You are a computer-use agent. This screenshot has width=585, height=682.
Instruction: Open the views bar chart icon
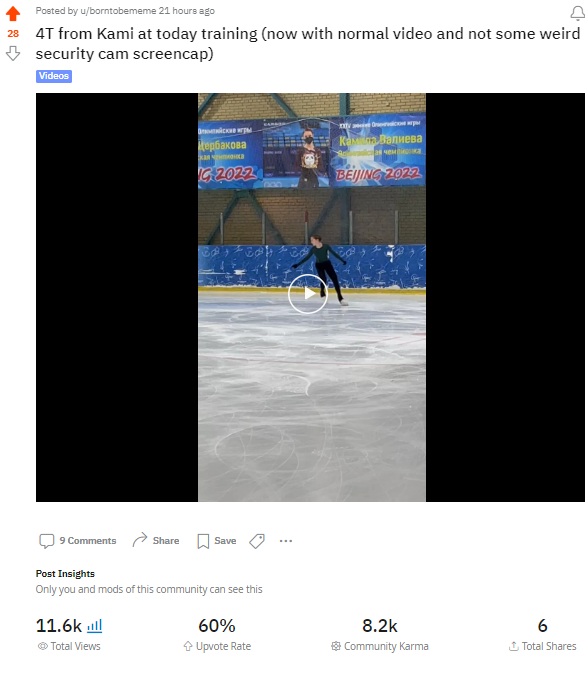coord(94,626)
